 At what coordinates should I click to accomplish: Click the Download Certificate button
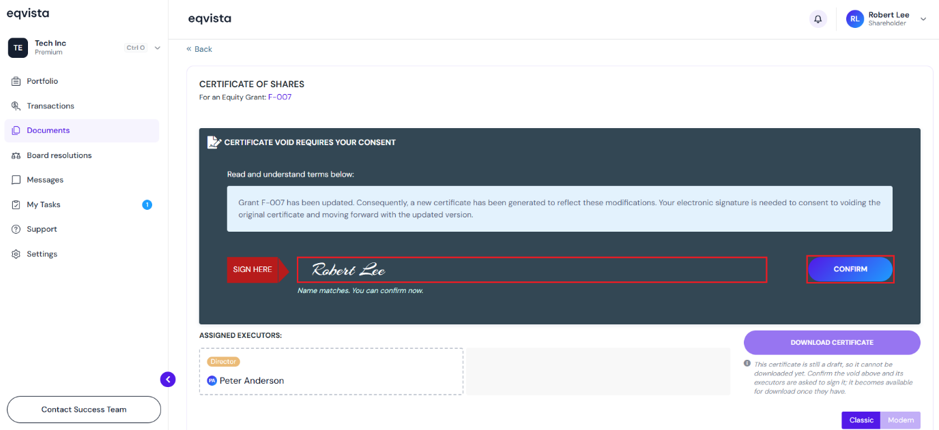click(x=832, y=343)
